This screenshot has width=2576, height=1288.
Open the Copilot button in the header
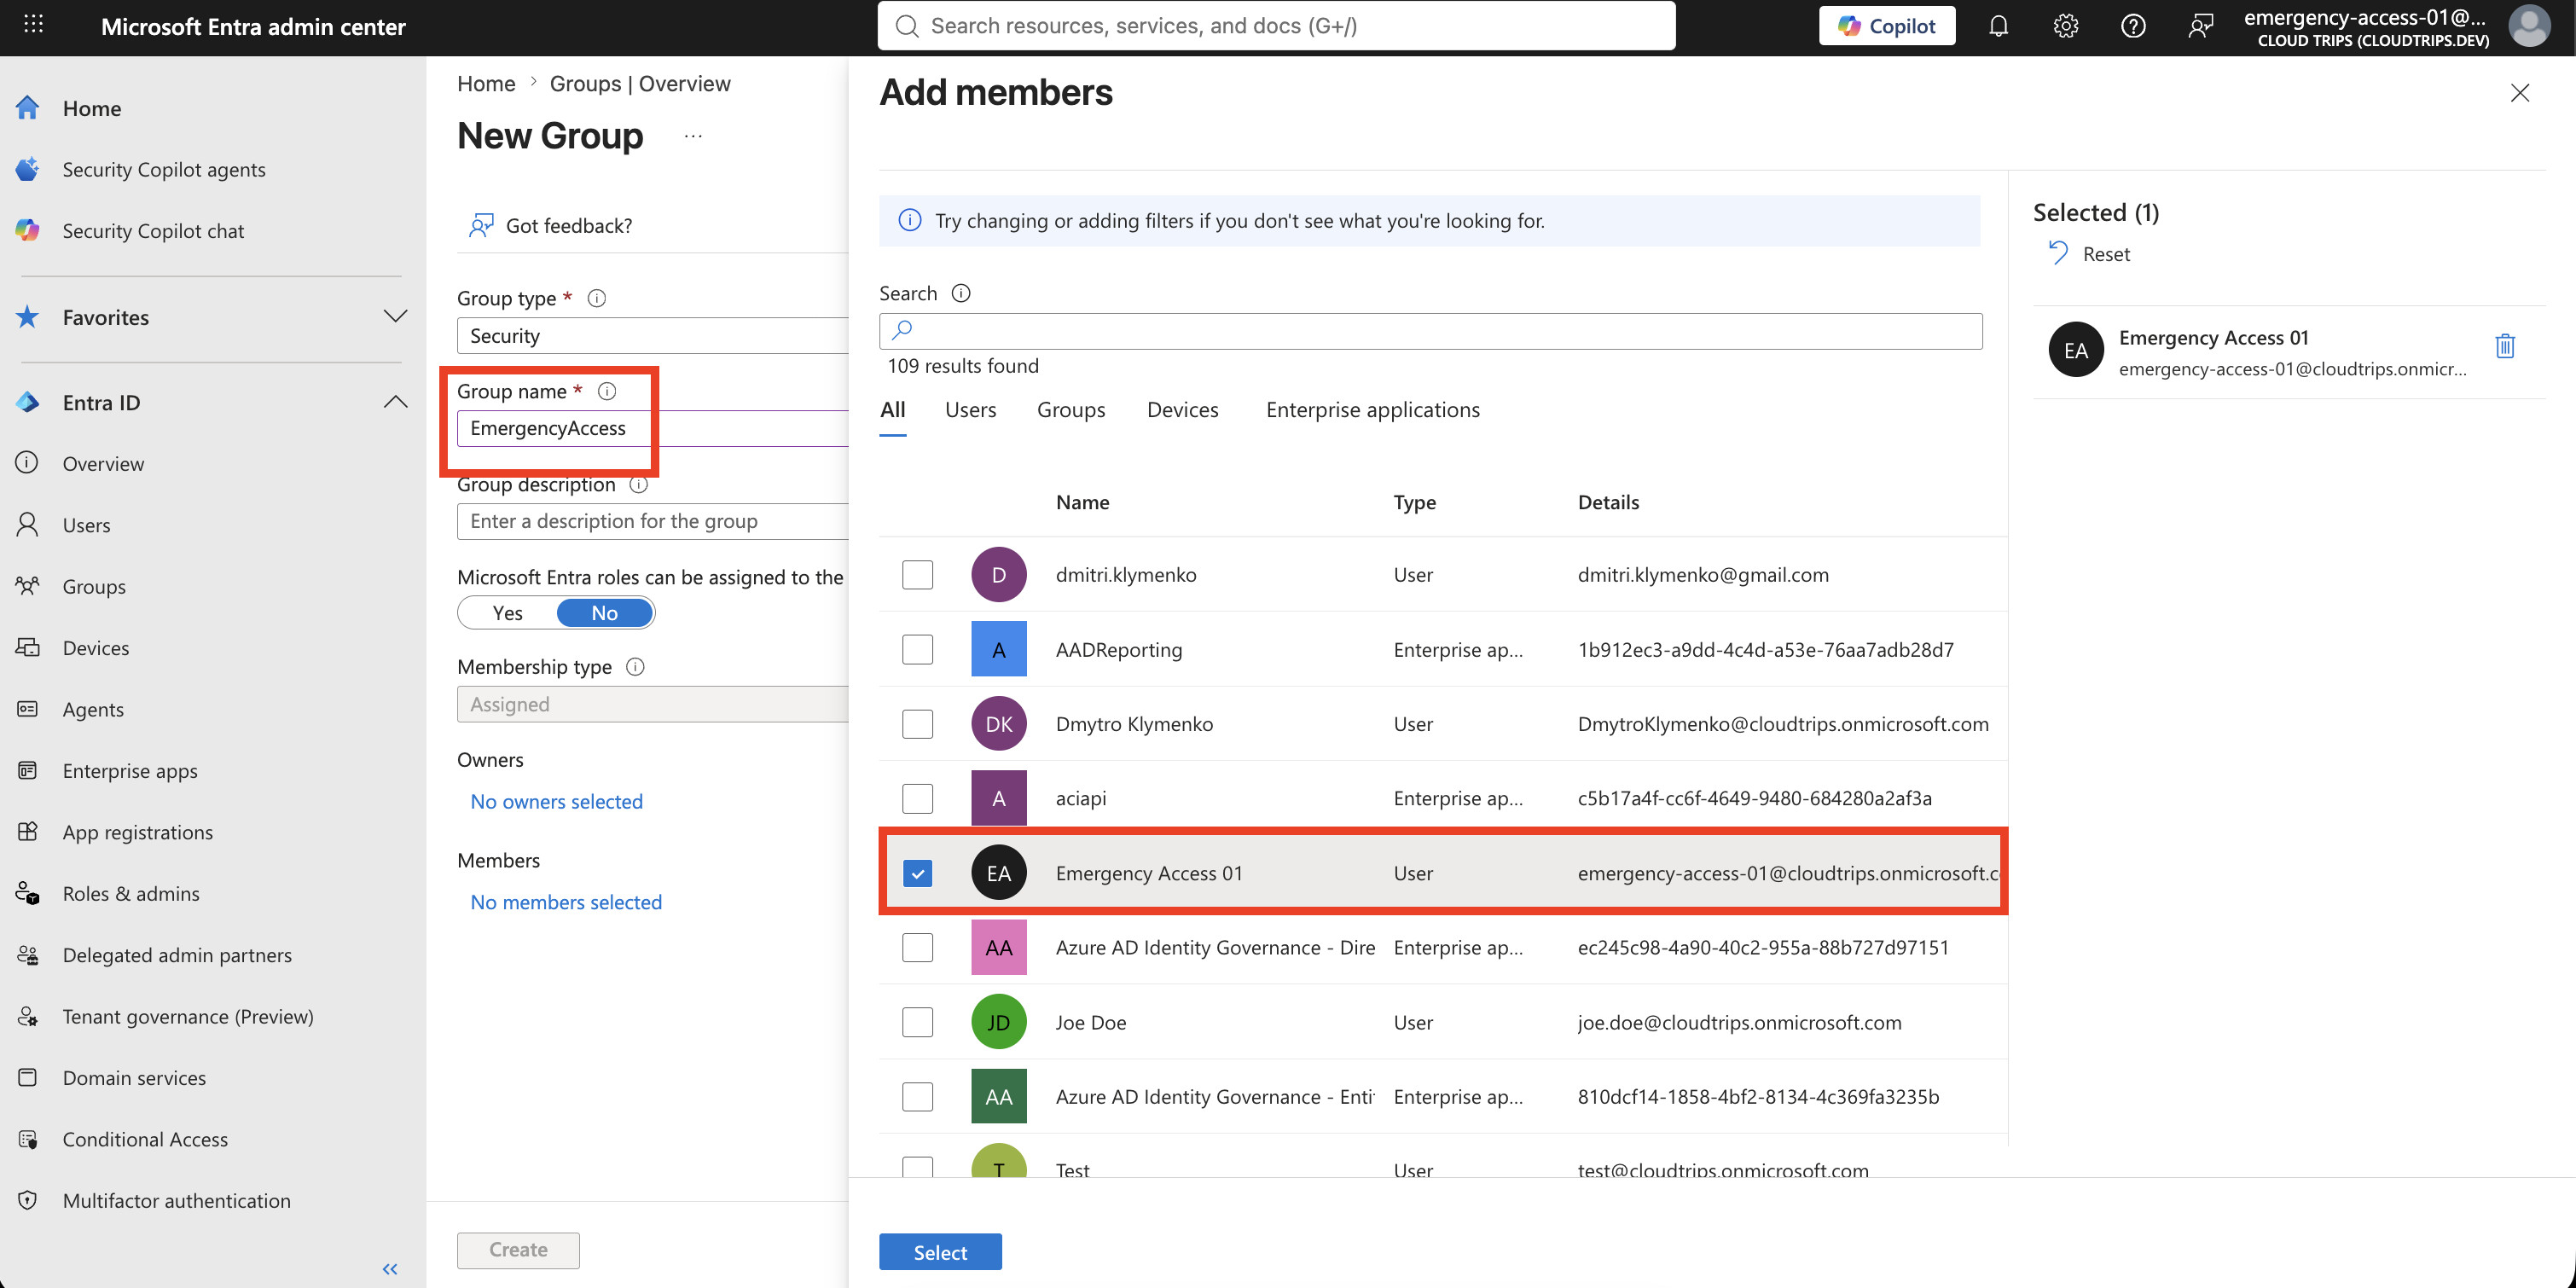[x=1886, y=26]
